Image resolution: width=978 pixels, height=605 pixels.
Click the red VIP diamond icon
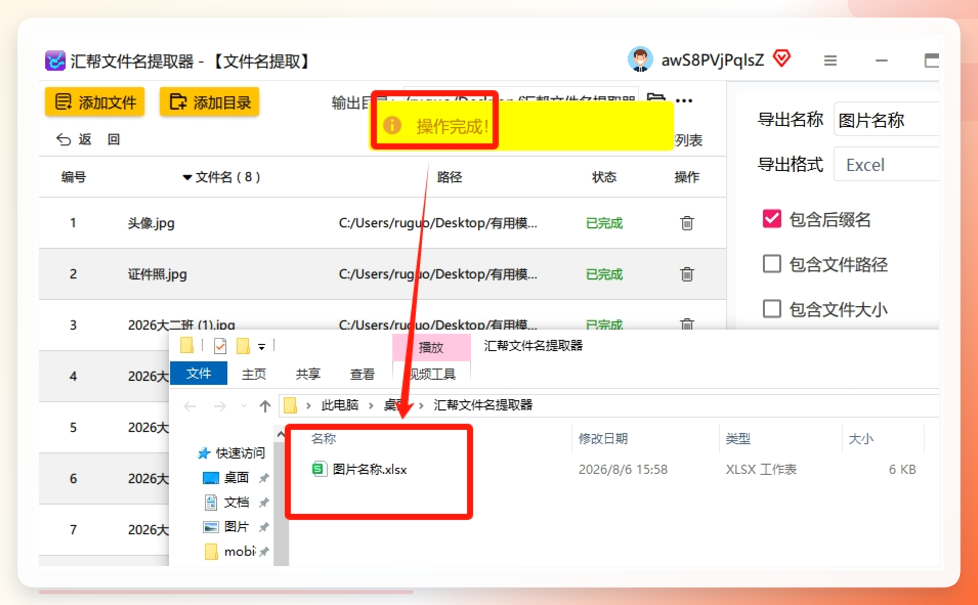coord(782,59)
